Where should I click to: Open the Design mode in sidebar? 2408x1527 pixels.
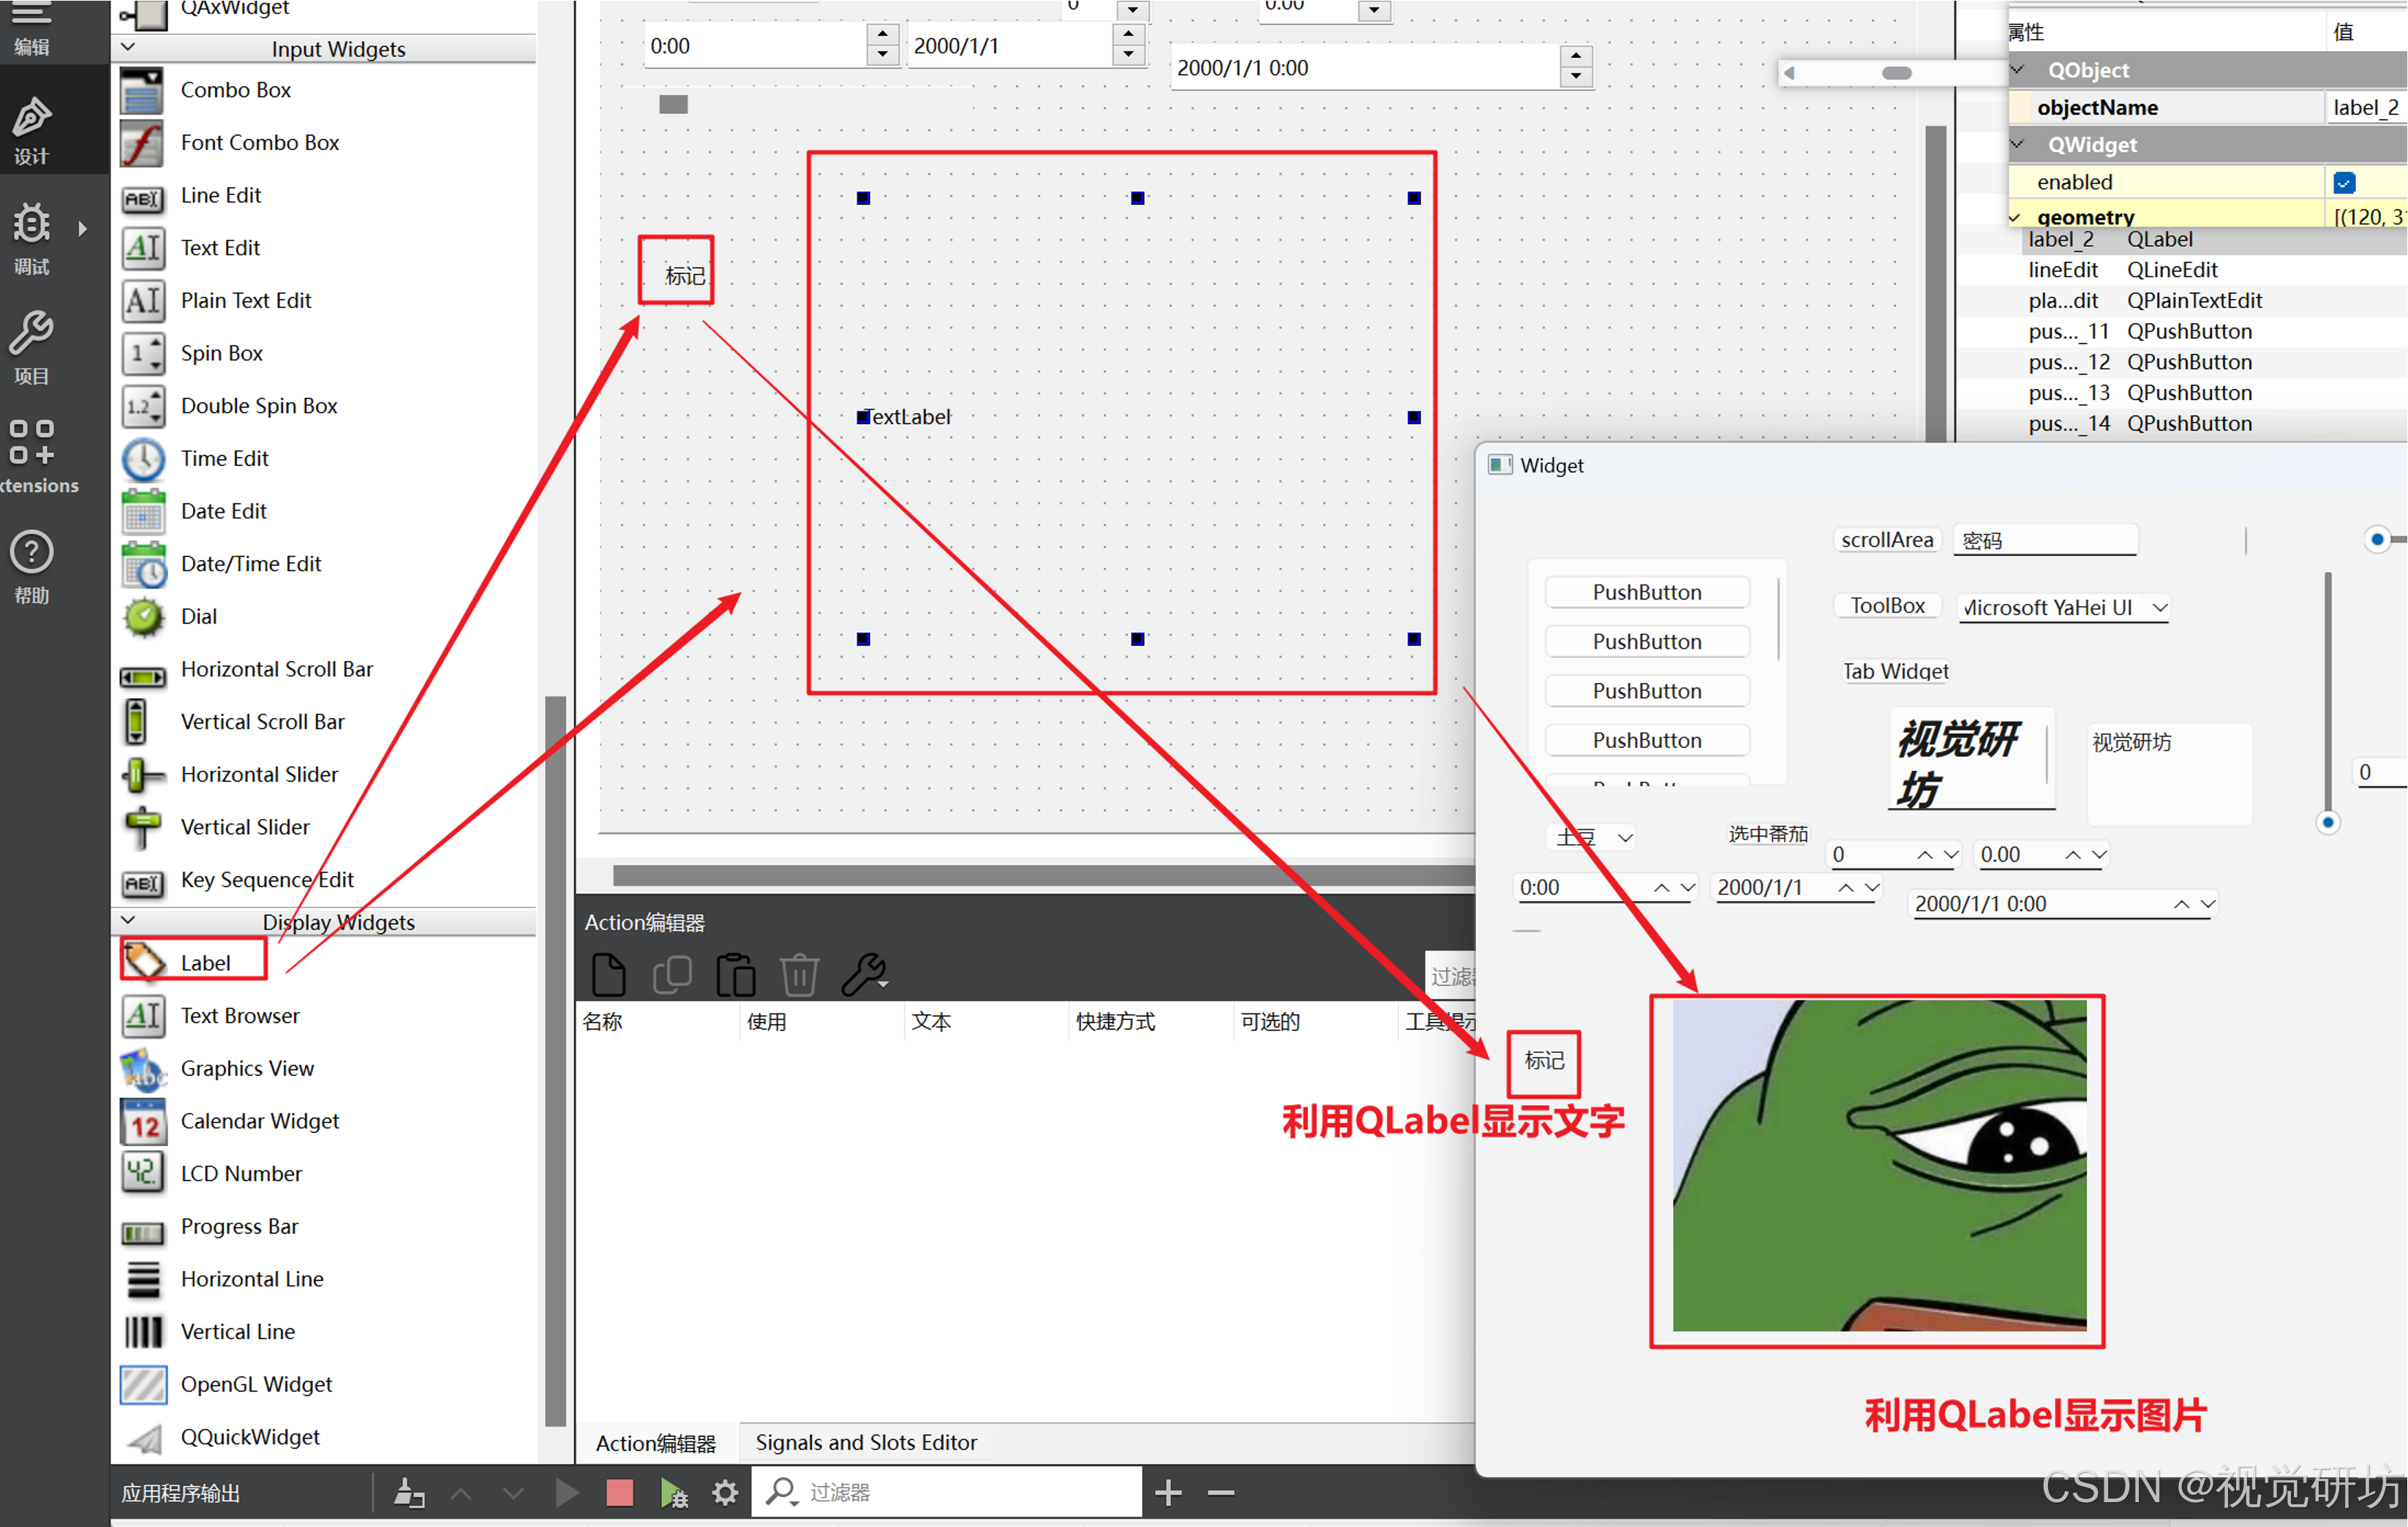click(x=31, y=129)
